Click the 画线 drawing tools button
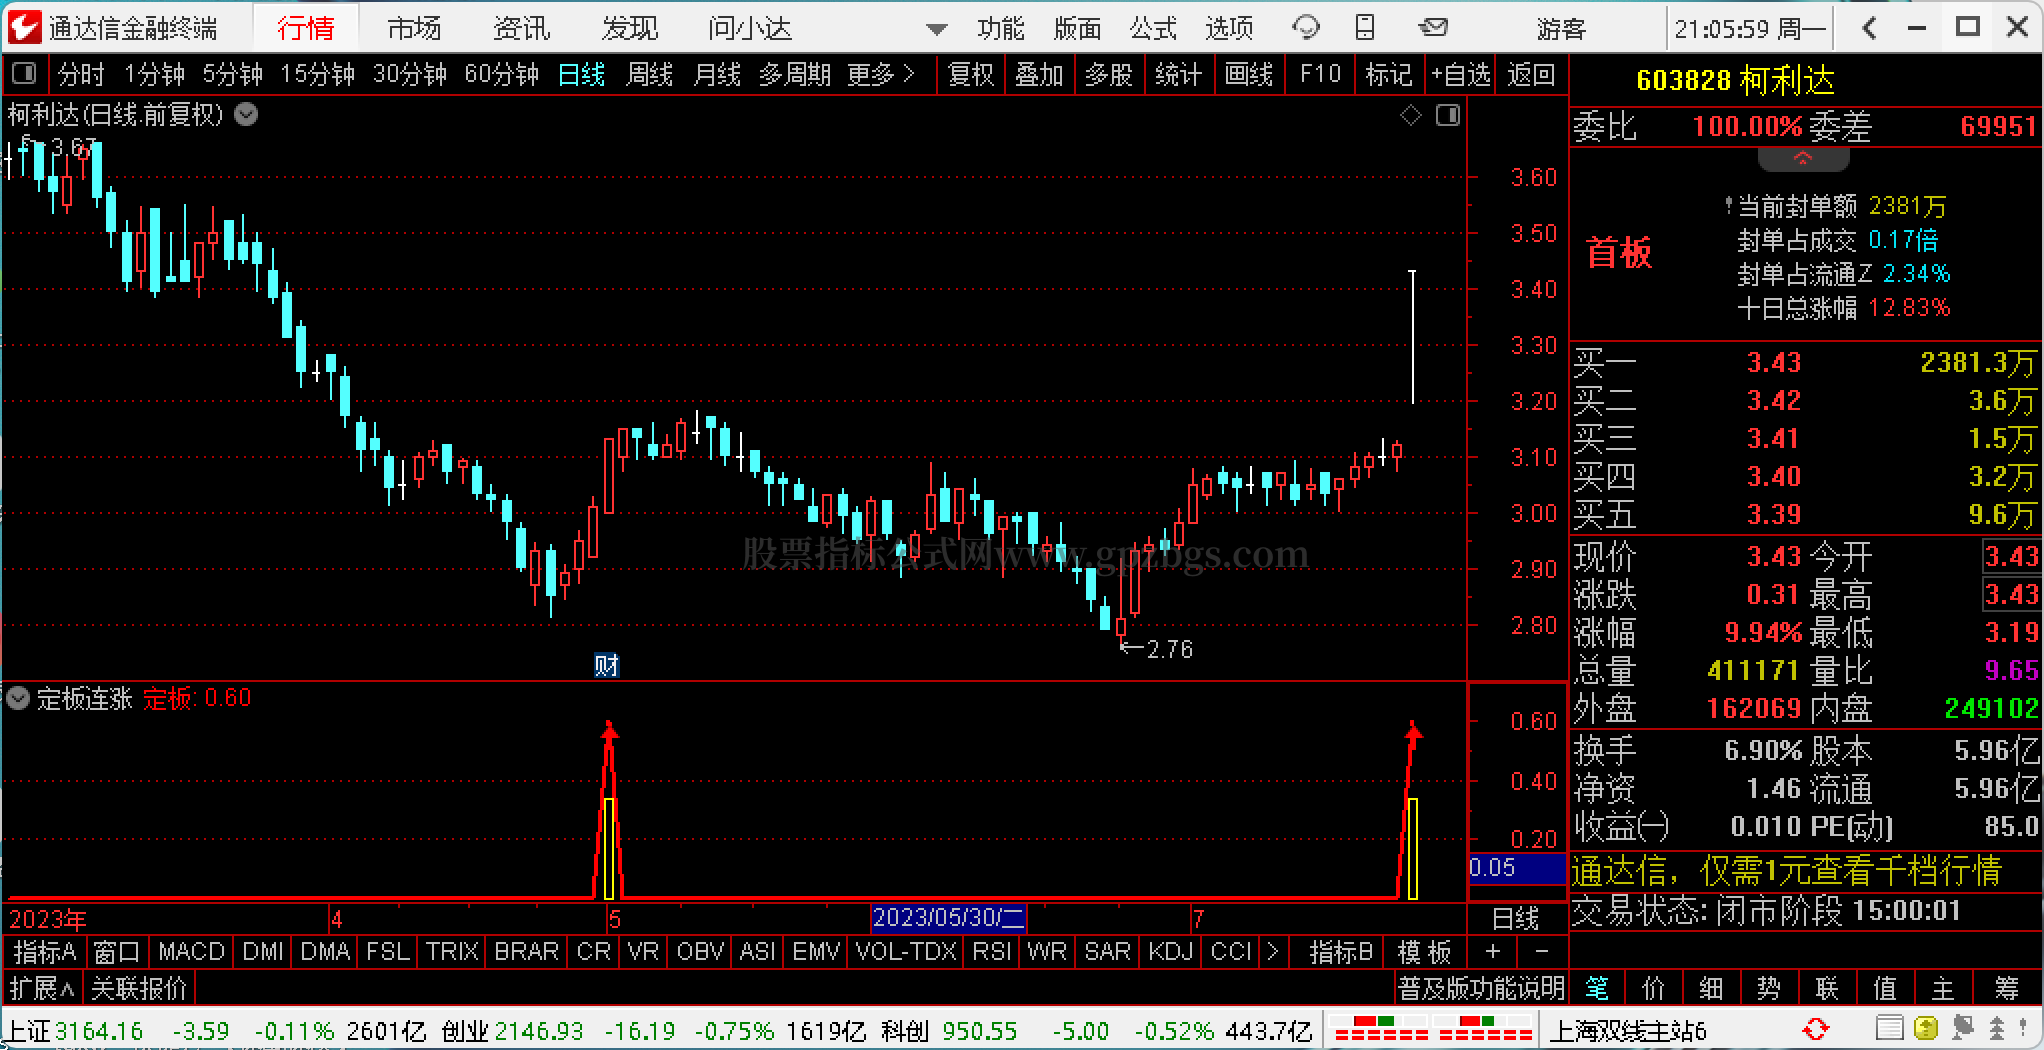The image size is (2044, 1050). pos(1249,74)
